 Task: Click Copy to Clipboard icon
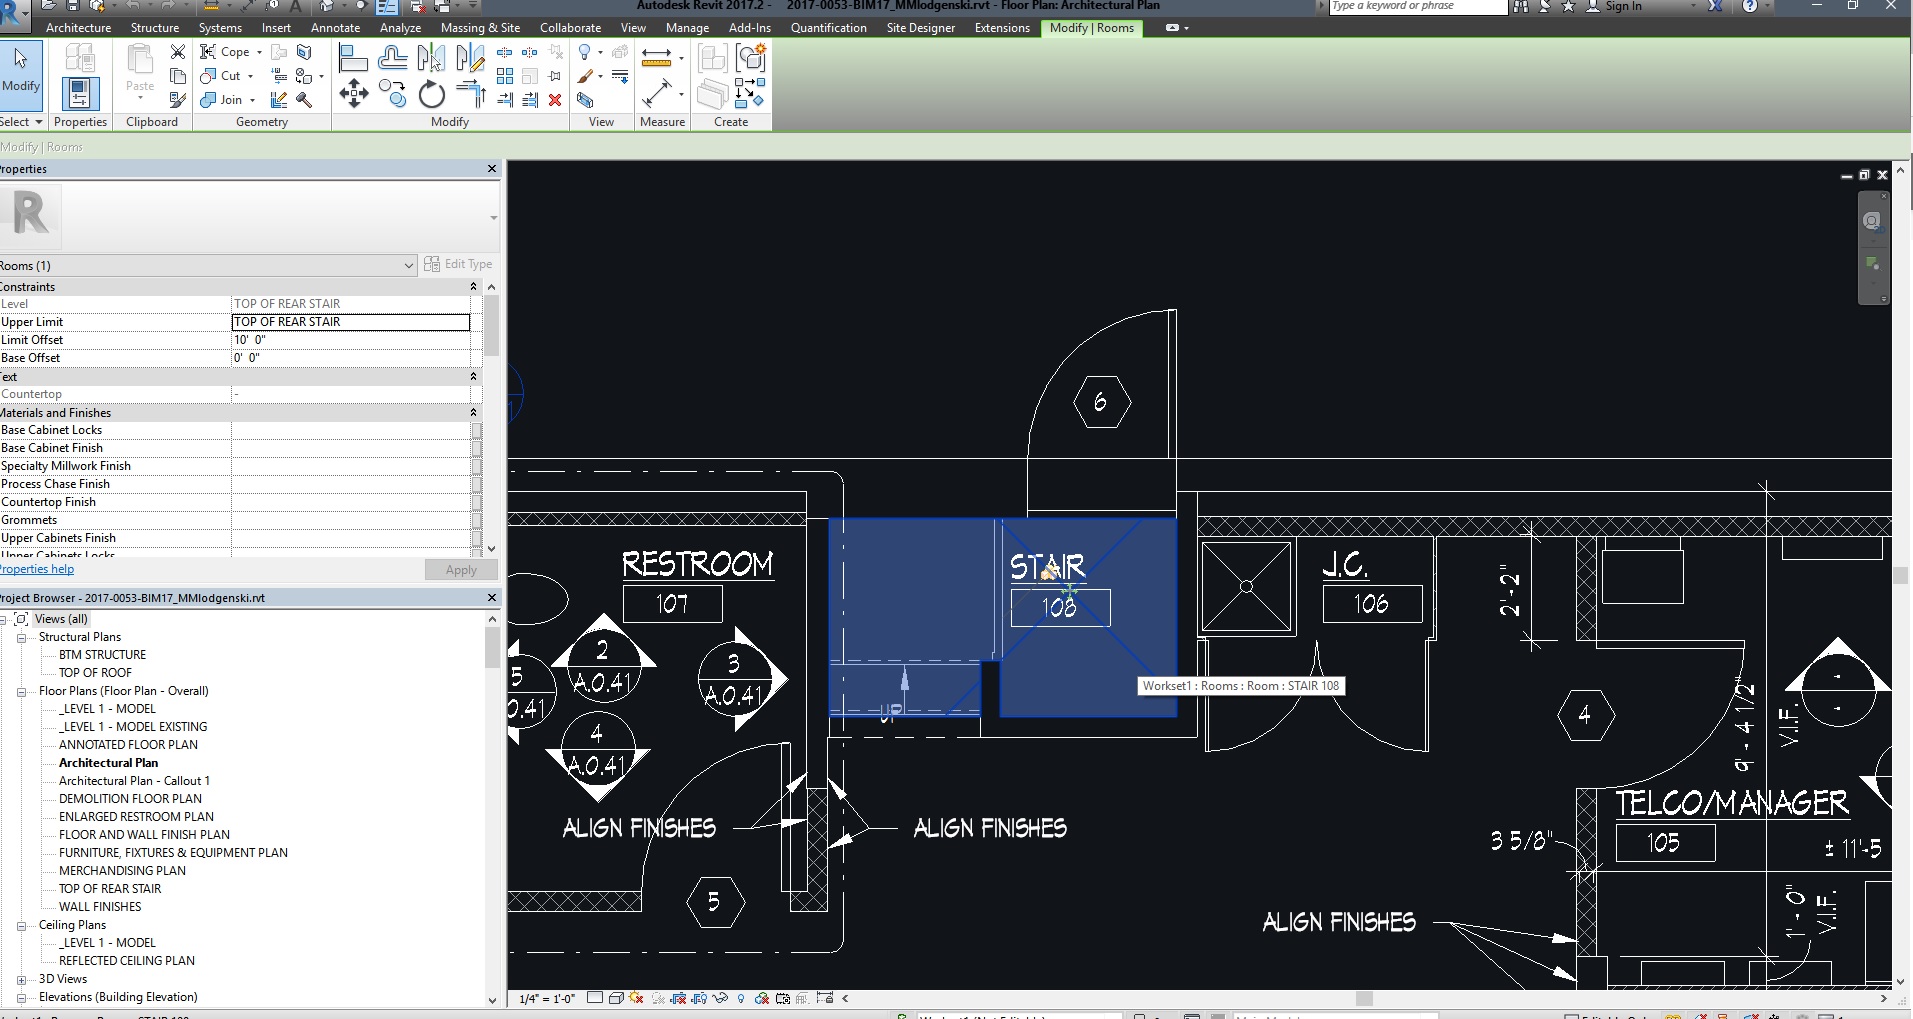point(178,76)
